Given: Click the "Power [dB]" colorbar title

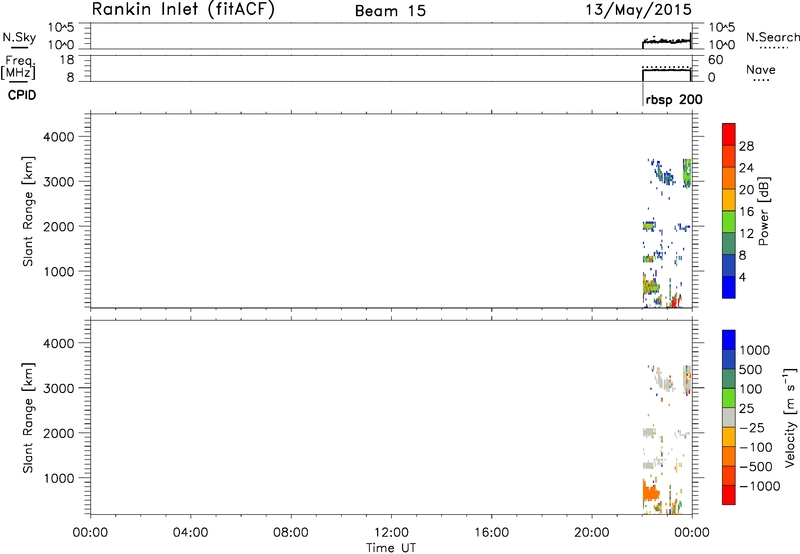Looking at the screenshot, I should tap(763, 211).
